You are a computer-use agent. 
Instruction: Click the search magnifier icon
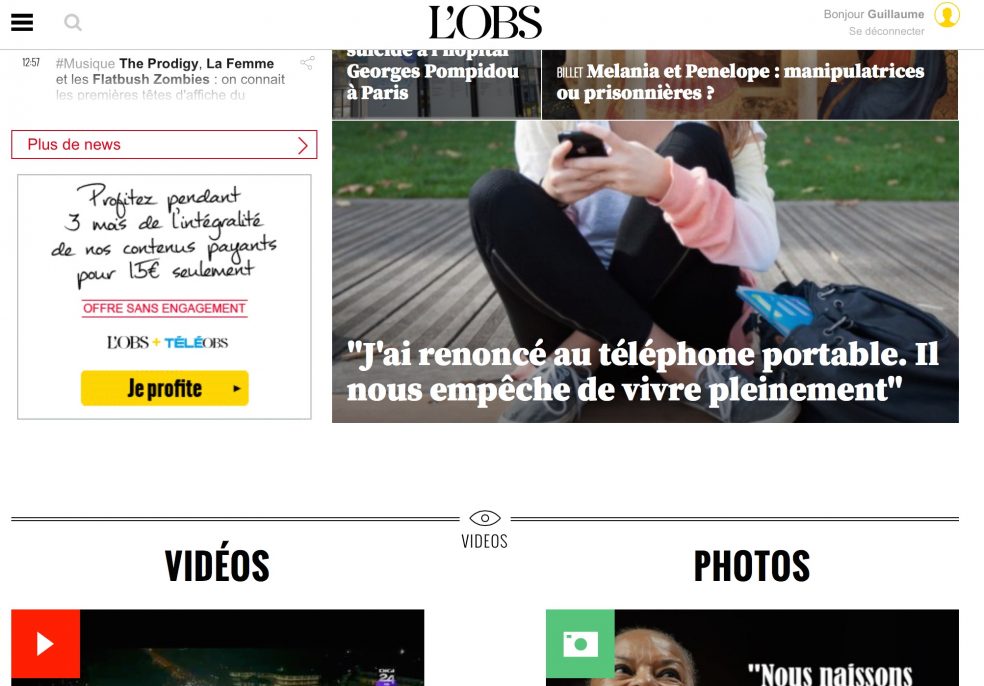(73, 23)
